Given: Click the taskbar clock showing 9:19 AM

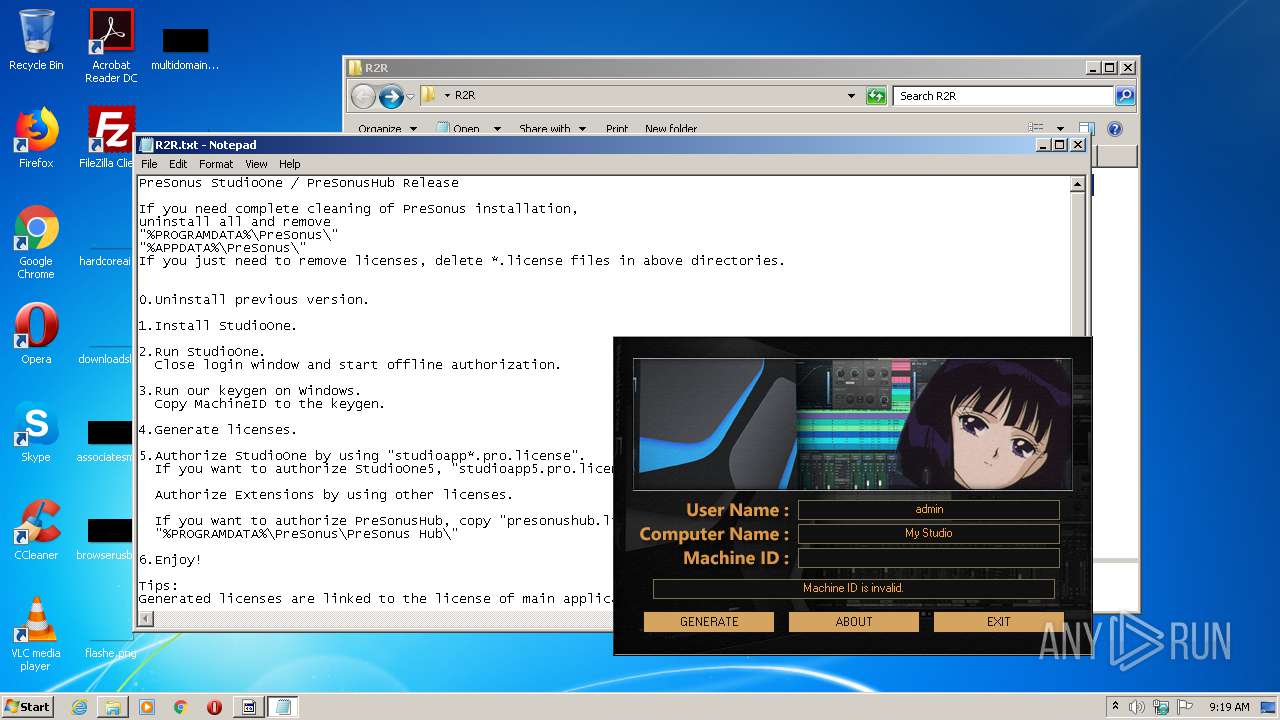Looking at the screenshot, I should (1229, 707).
